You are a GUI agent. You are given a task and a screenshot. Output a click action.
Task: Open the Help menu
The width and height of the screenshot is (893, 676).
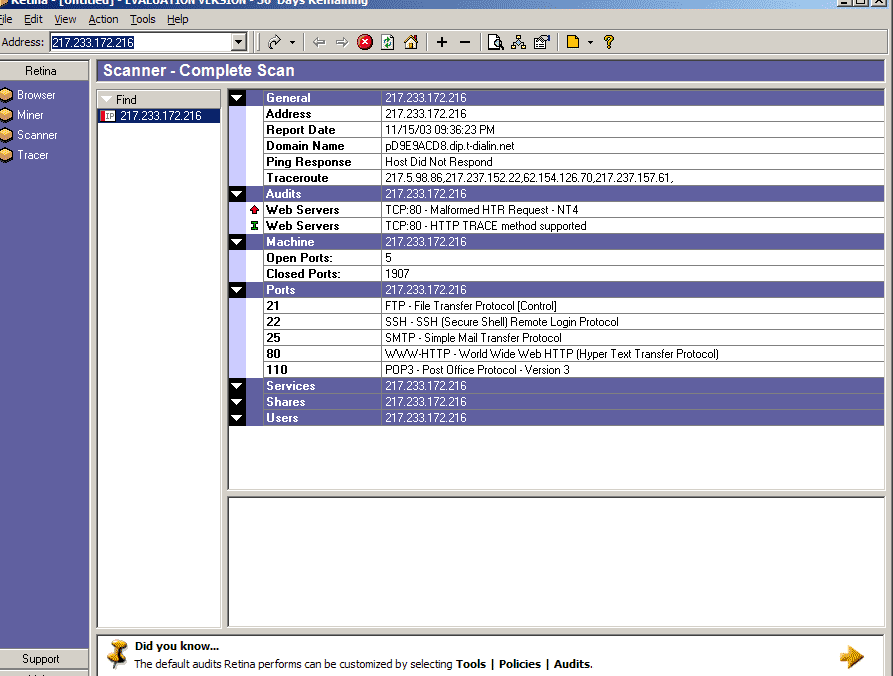[178, 19]
